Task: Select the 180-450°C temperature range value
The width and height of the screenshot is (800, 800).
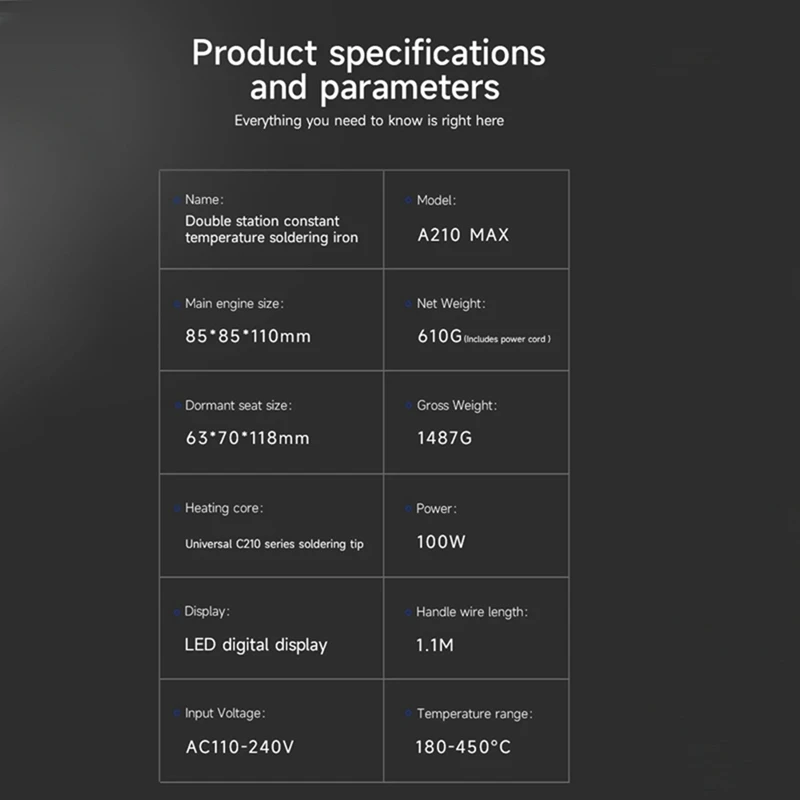Action: [463, 747]
